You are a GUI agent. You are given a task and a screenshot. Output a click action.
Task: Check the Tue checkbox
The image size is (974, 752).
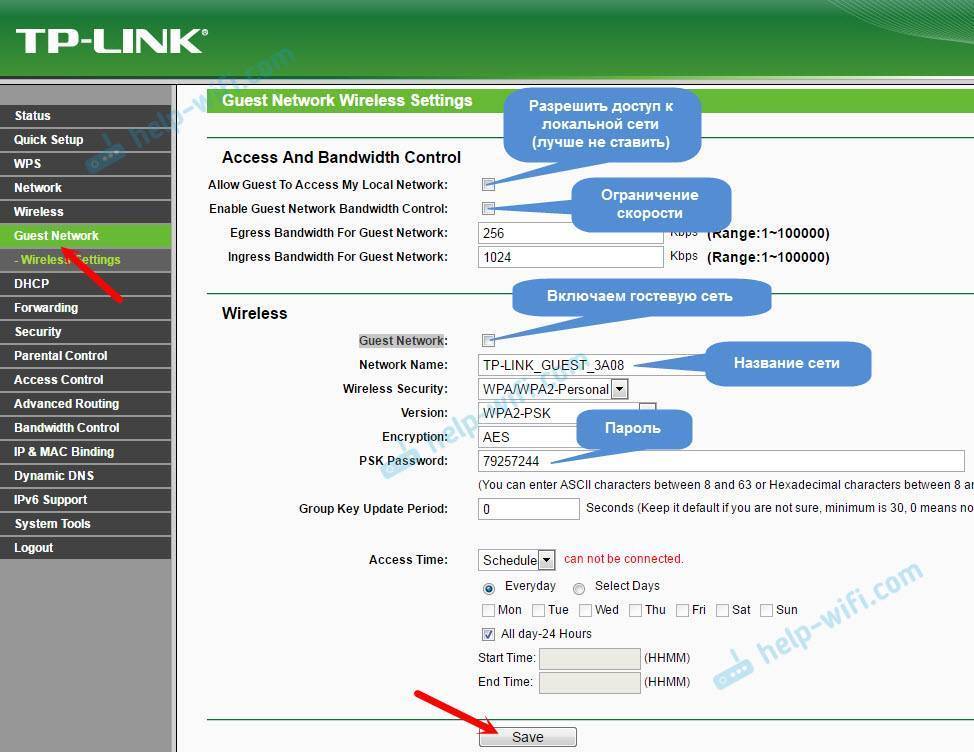tap(539, 610)
